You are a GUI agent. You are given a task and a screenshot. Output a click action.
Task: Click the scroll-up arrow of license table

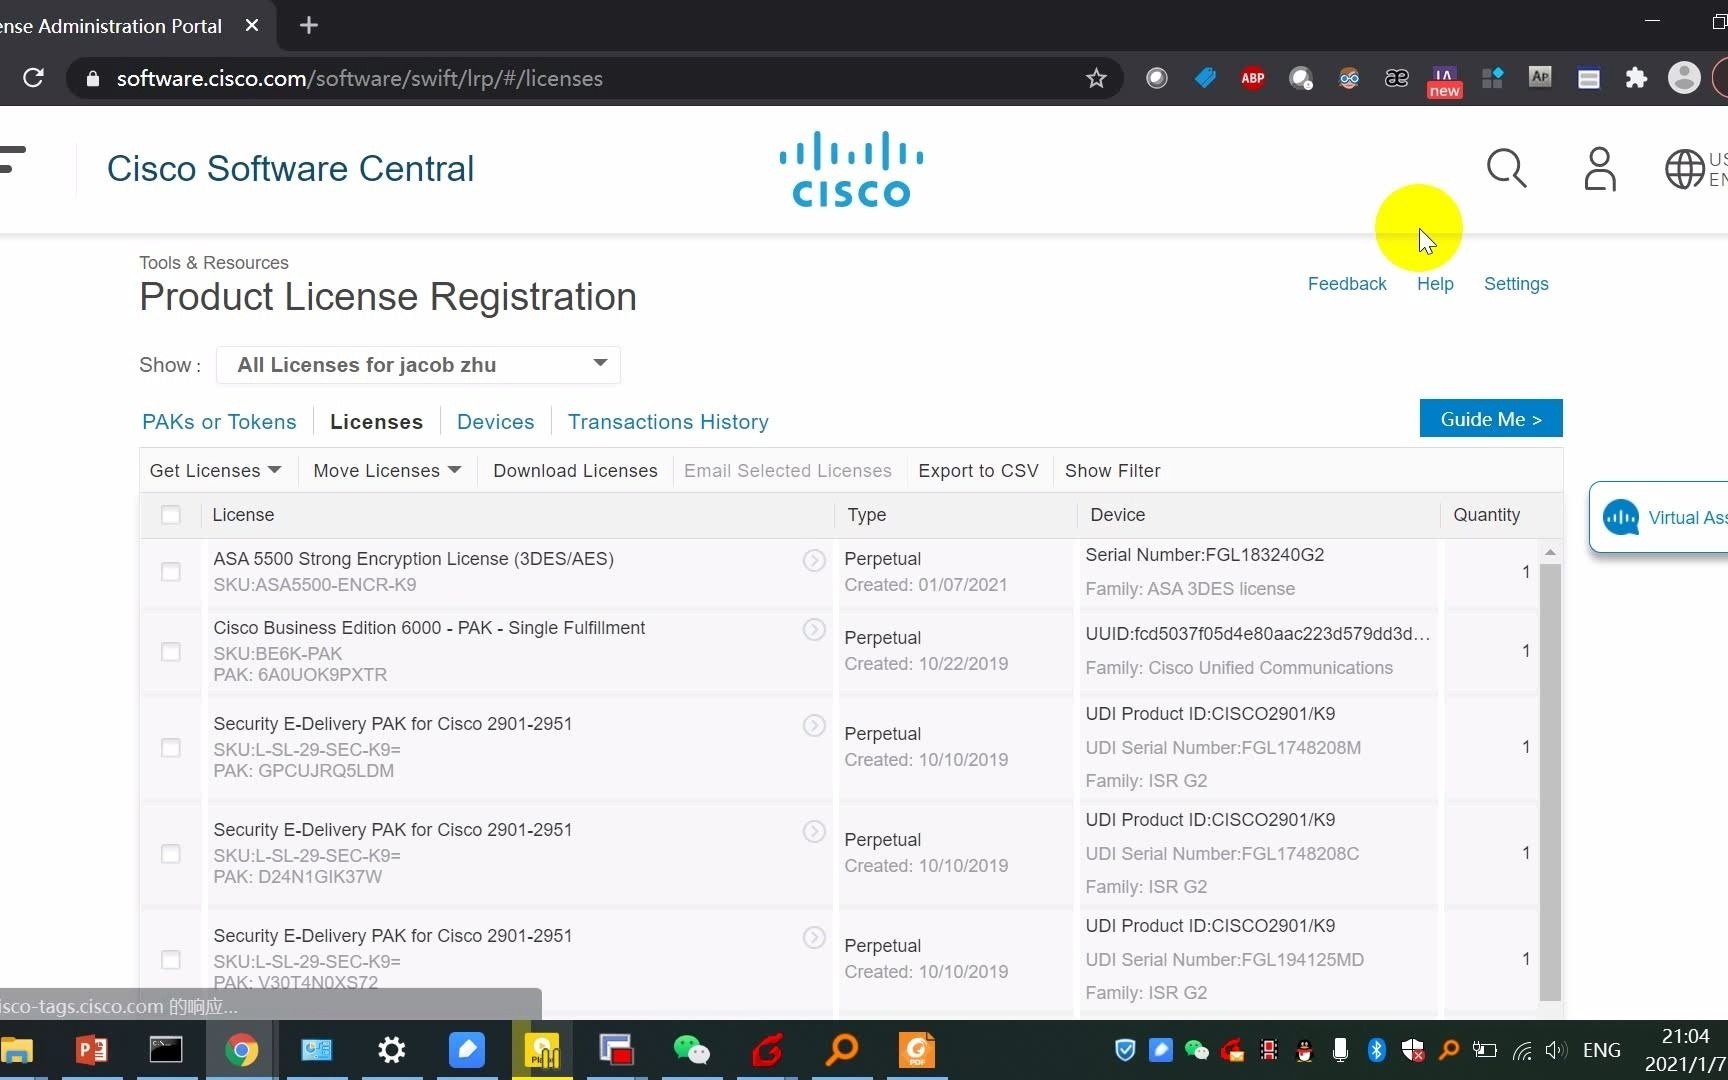pos(1550,552)
